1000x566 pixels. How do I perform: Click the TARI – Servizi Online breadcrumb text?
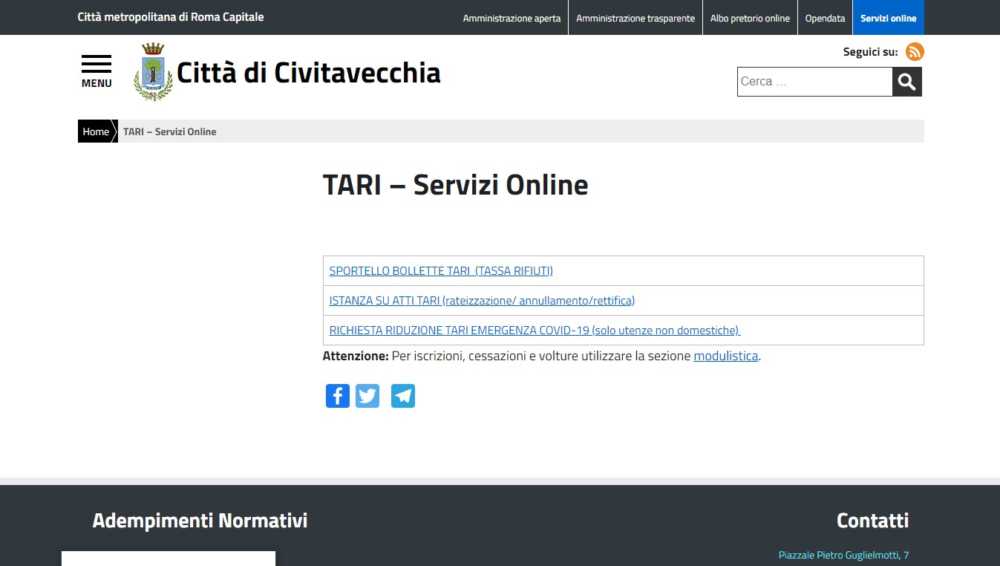pyautogui.click(x=170, y=131)
